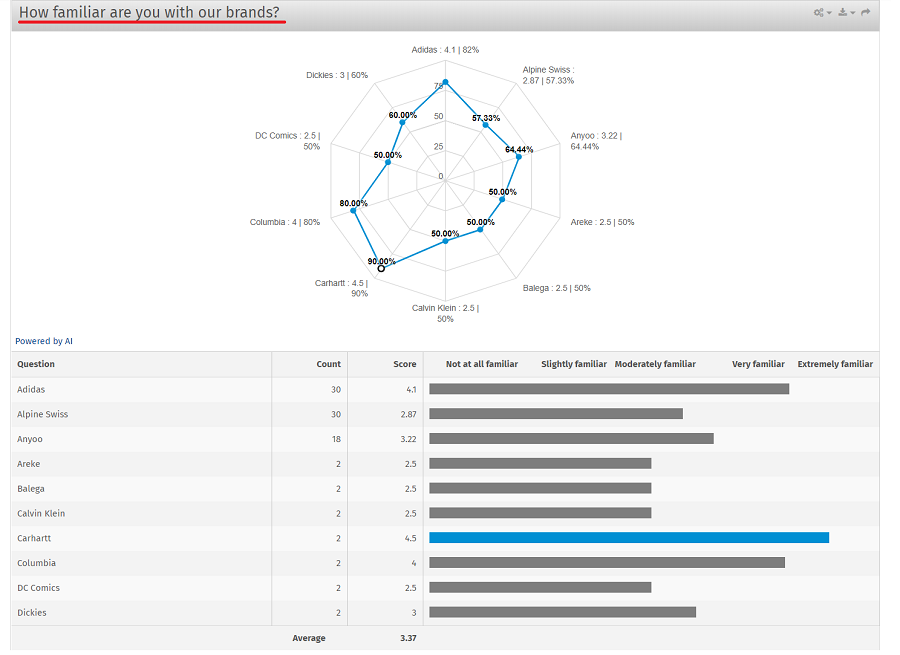The image size is (900, 655).
Task: Click the Question column header
Action: [x=36, y=364]
